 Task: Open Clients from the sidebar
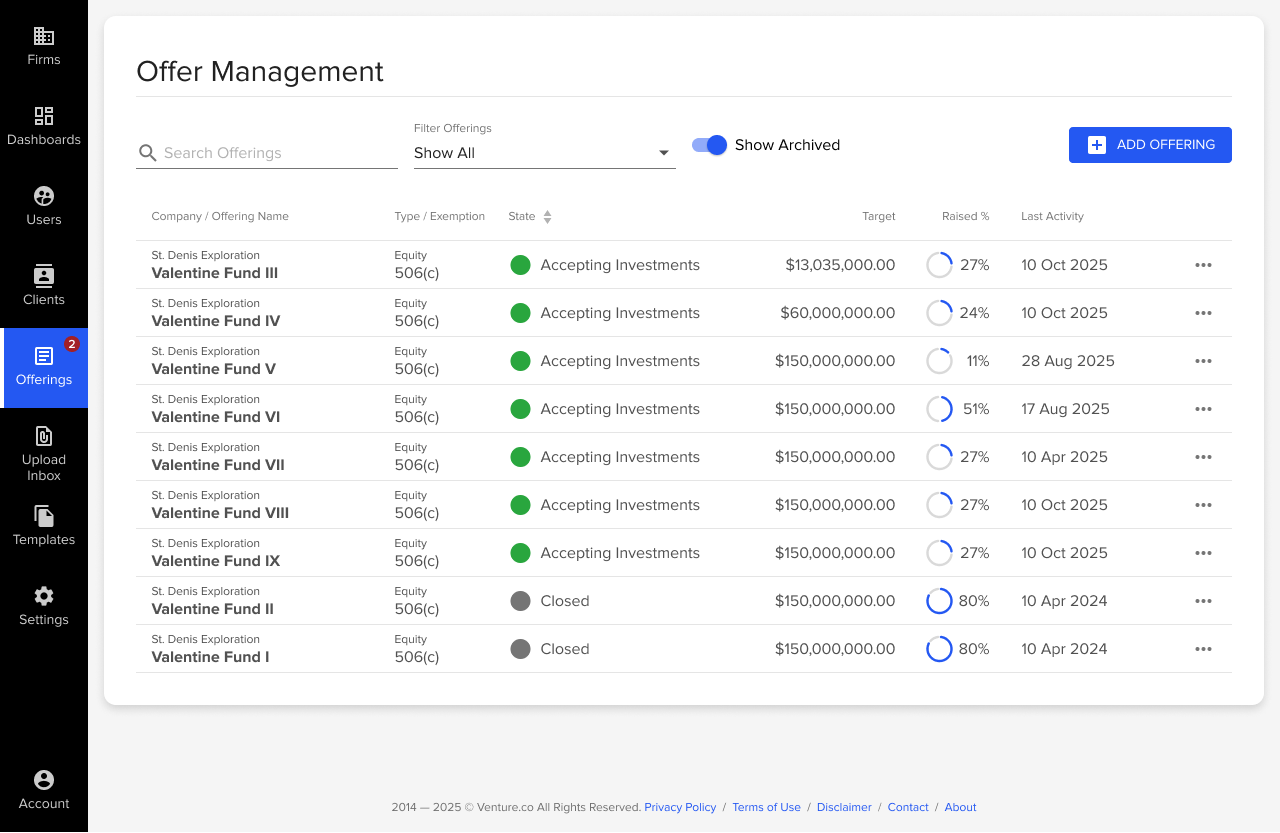(44, 277)
